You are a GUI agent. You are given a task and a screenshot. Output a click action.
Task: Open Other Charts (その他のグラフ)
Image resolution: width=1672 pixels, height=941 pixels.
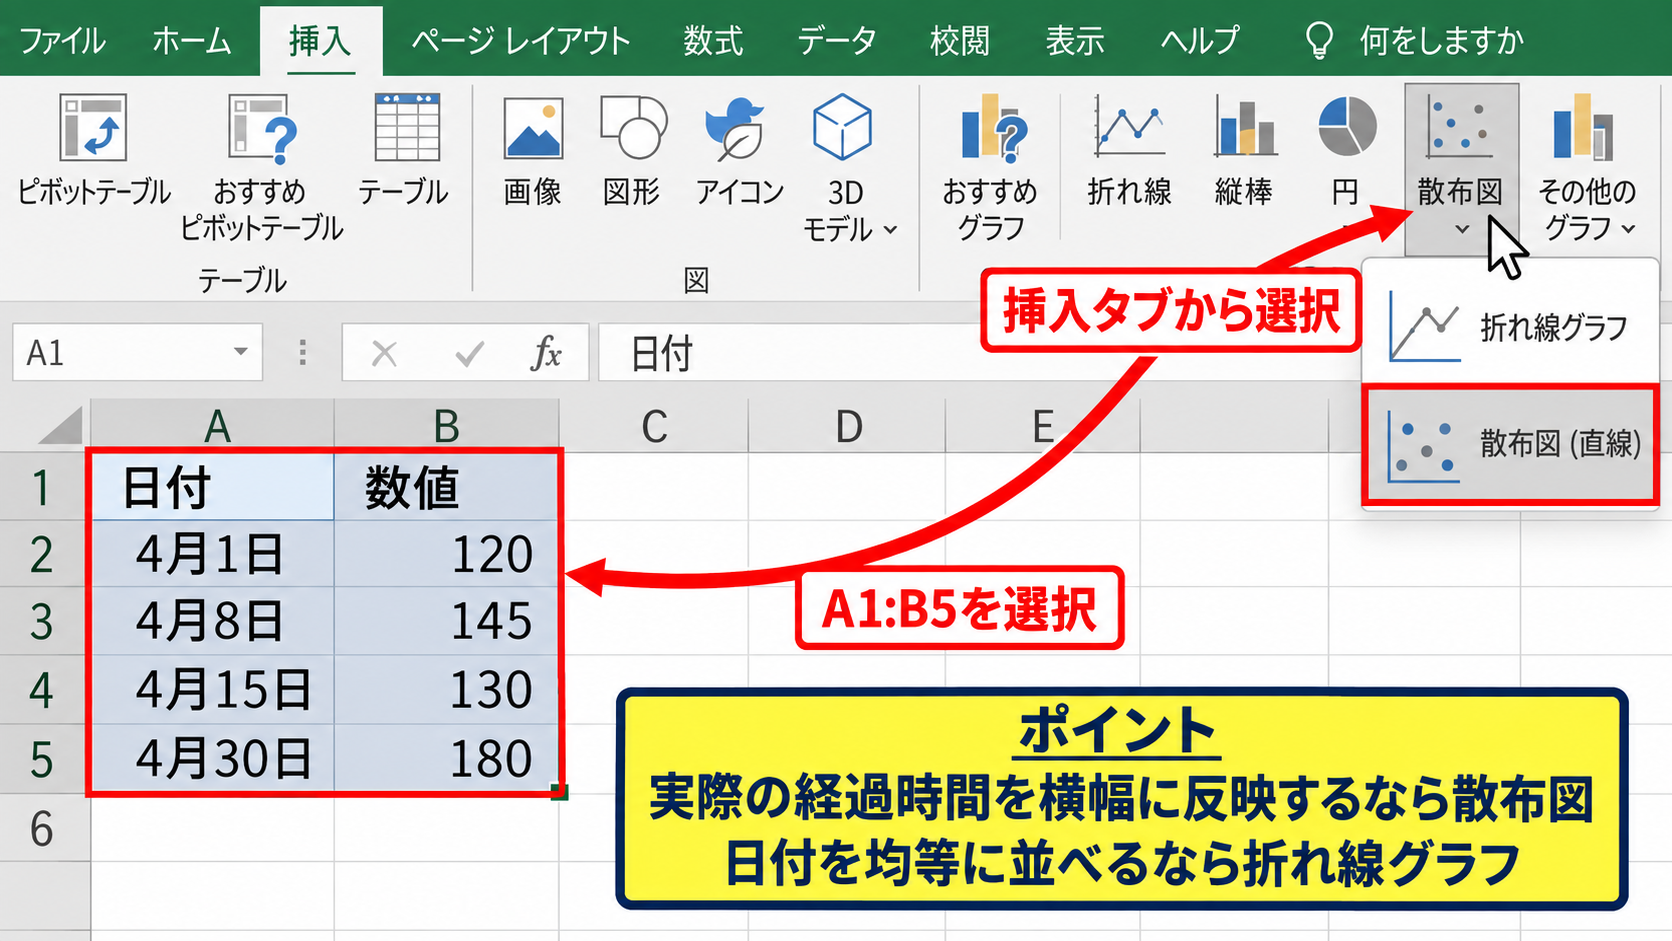click(1587, 168)
